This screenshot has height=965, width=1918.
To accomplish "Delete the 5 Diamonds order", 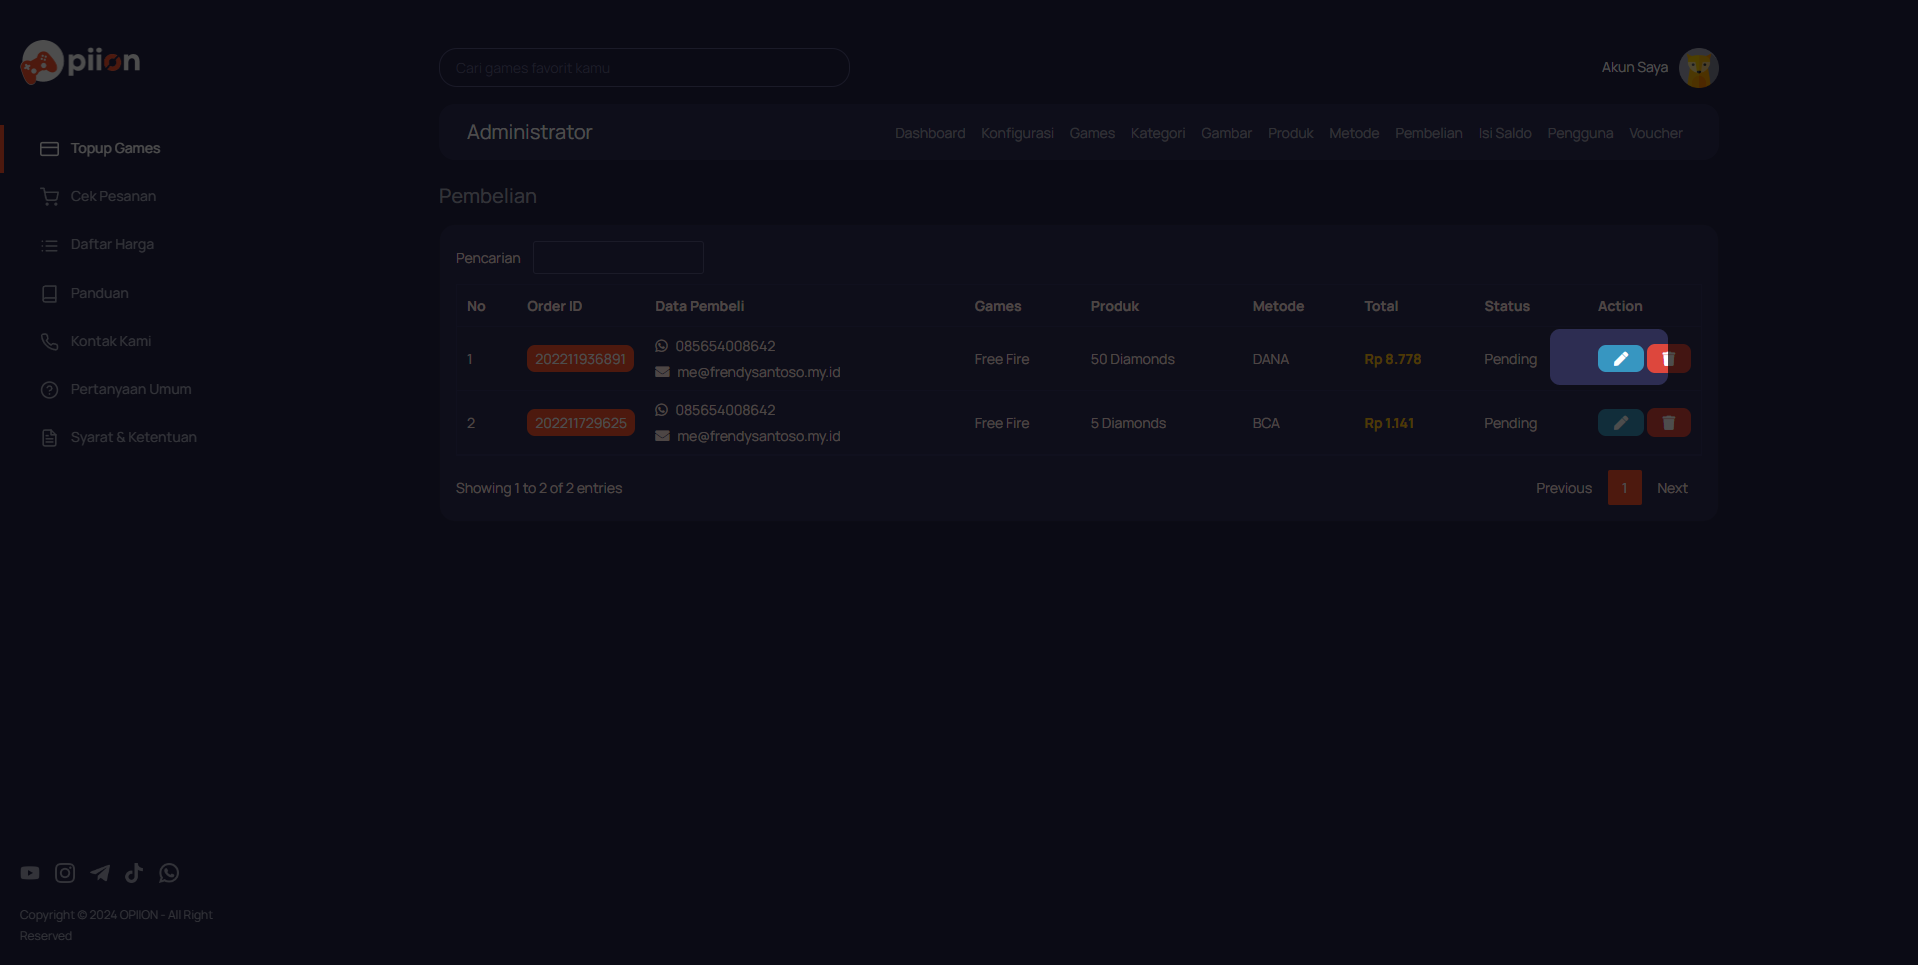I will pos(1668,423).
